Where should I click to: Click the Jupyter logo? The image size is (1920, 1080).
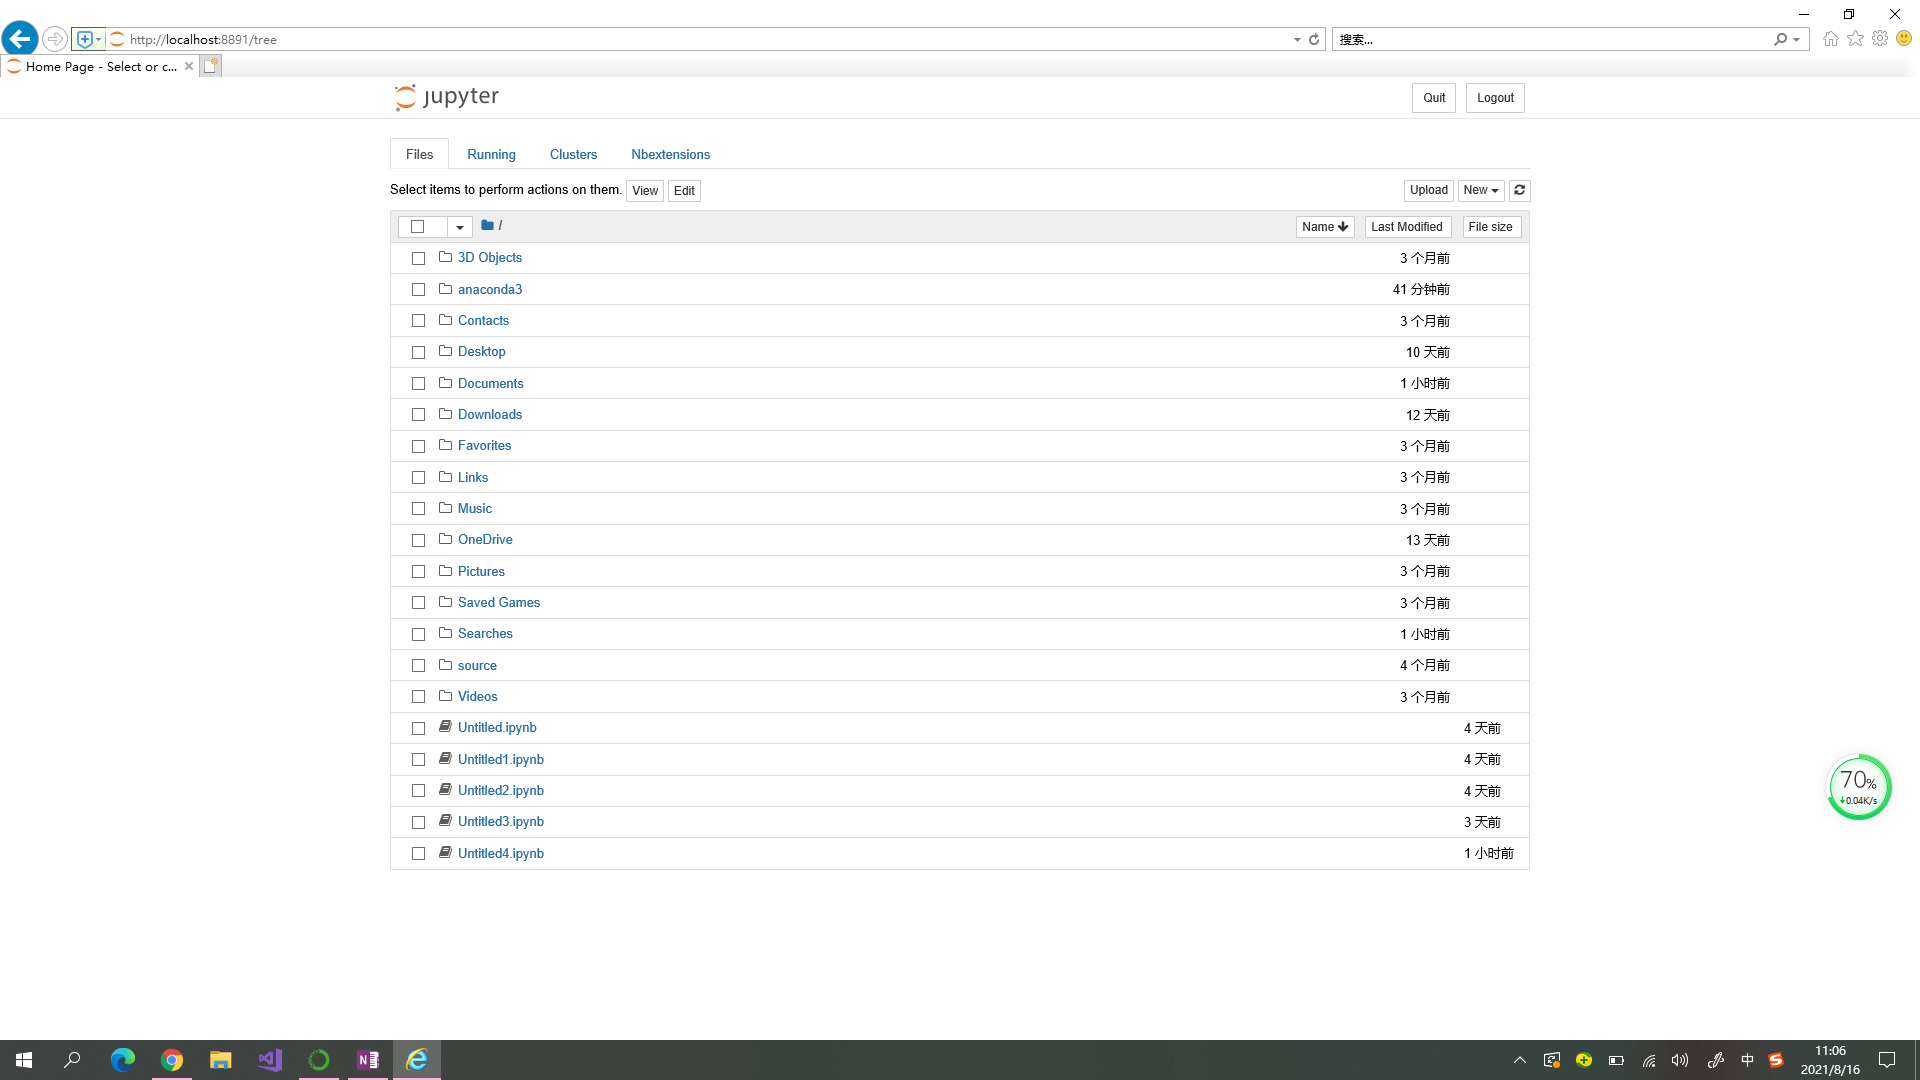tap(446, 97)
